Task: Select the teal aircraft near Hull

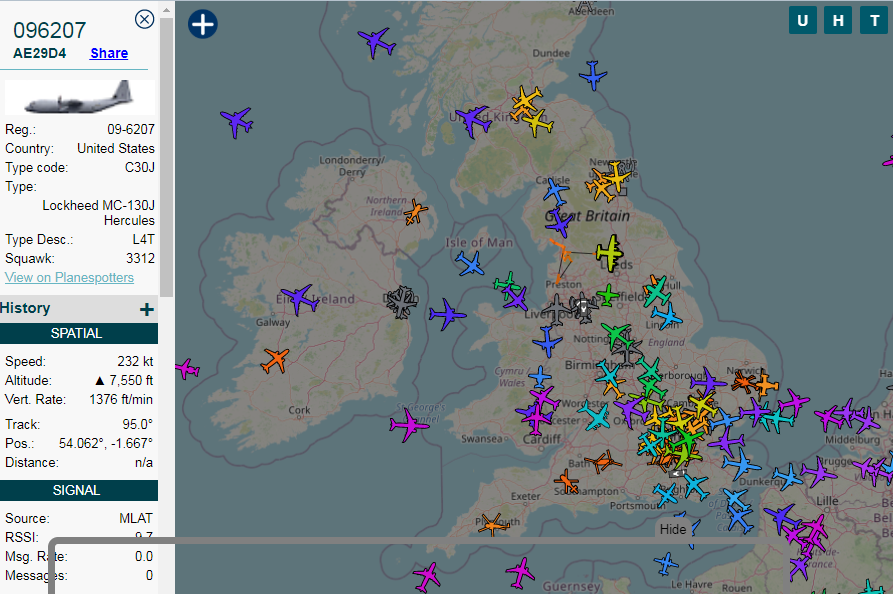Action: click(656, 291)
